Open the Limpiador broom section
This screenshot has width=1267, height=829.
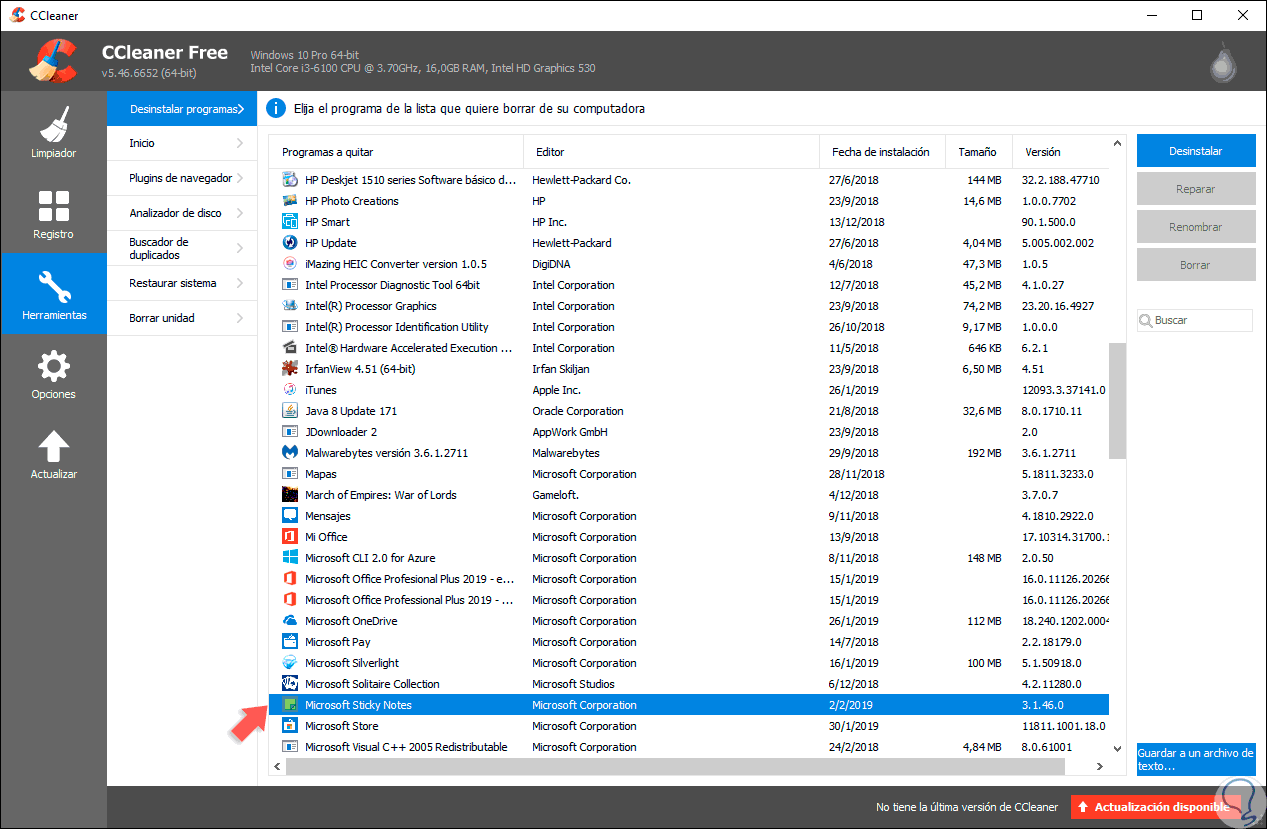53,132
